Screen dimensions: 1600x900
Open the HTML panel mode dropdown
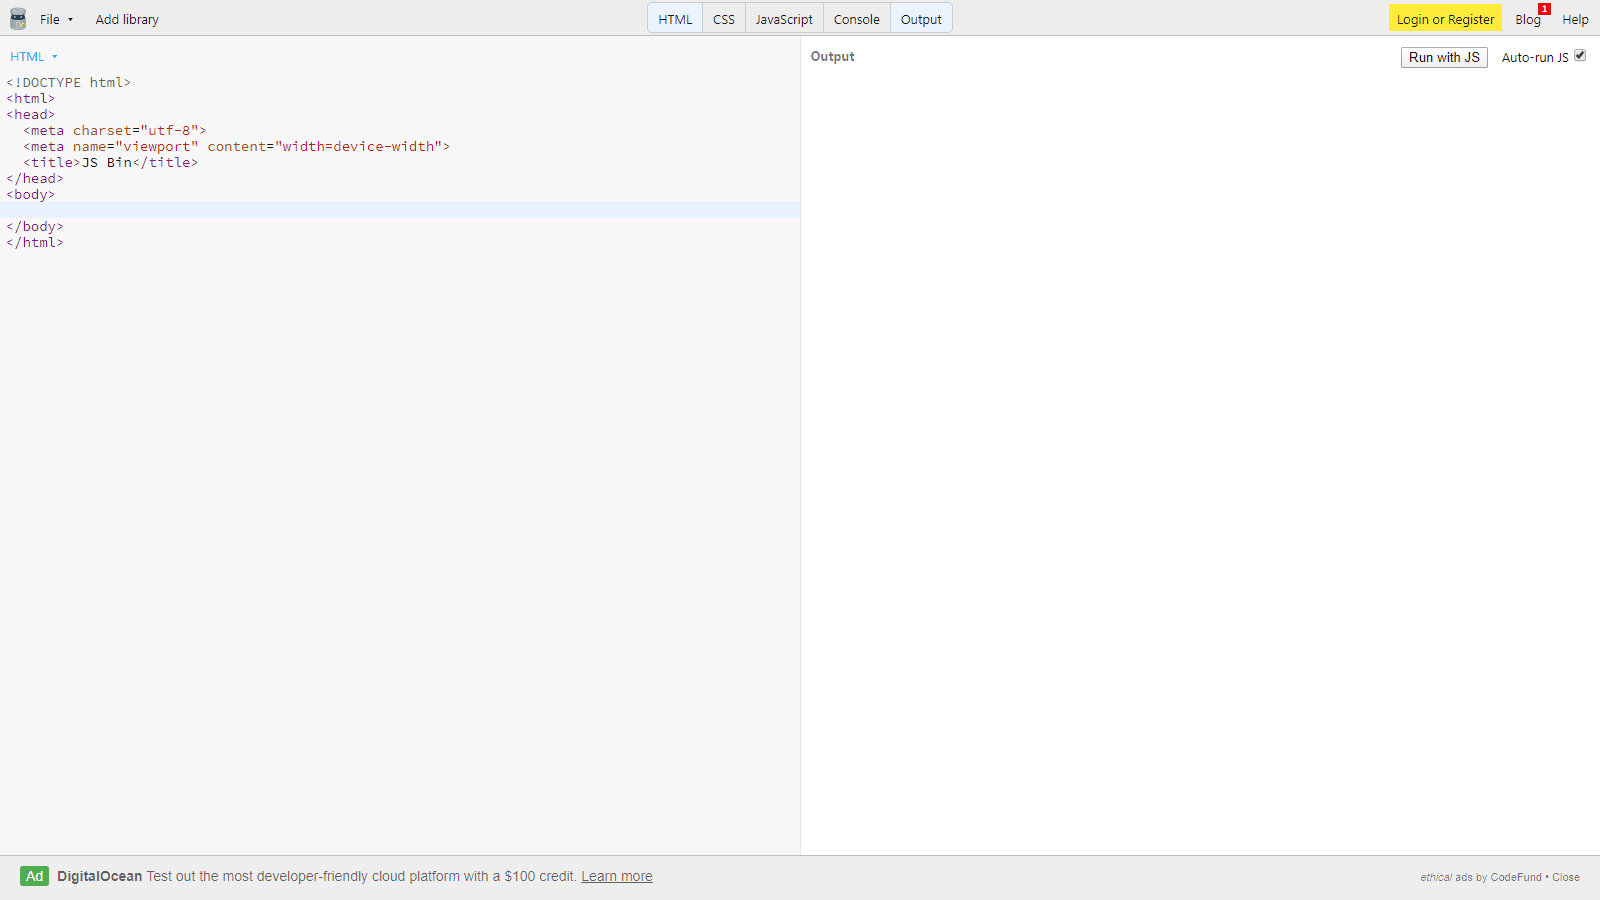tap(33, 57)
